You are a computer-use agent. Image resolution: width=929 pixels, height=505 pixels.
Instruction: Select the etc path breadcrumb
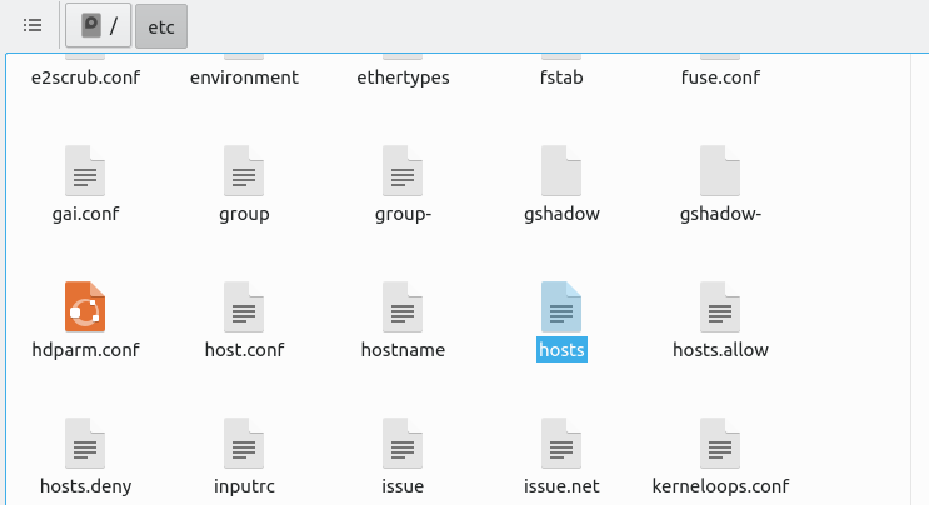(x=161, y=26)
